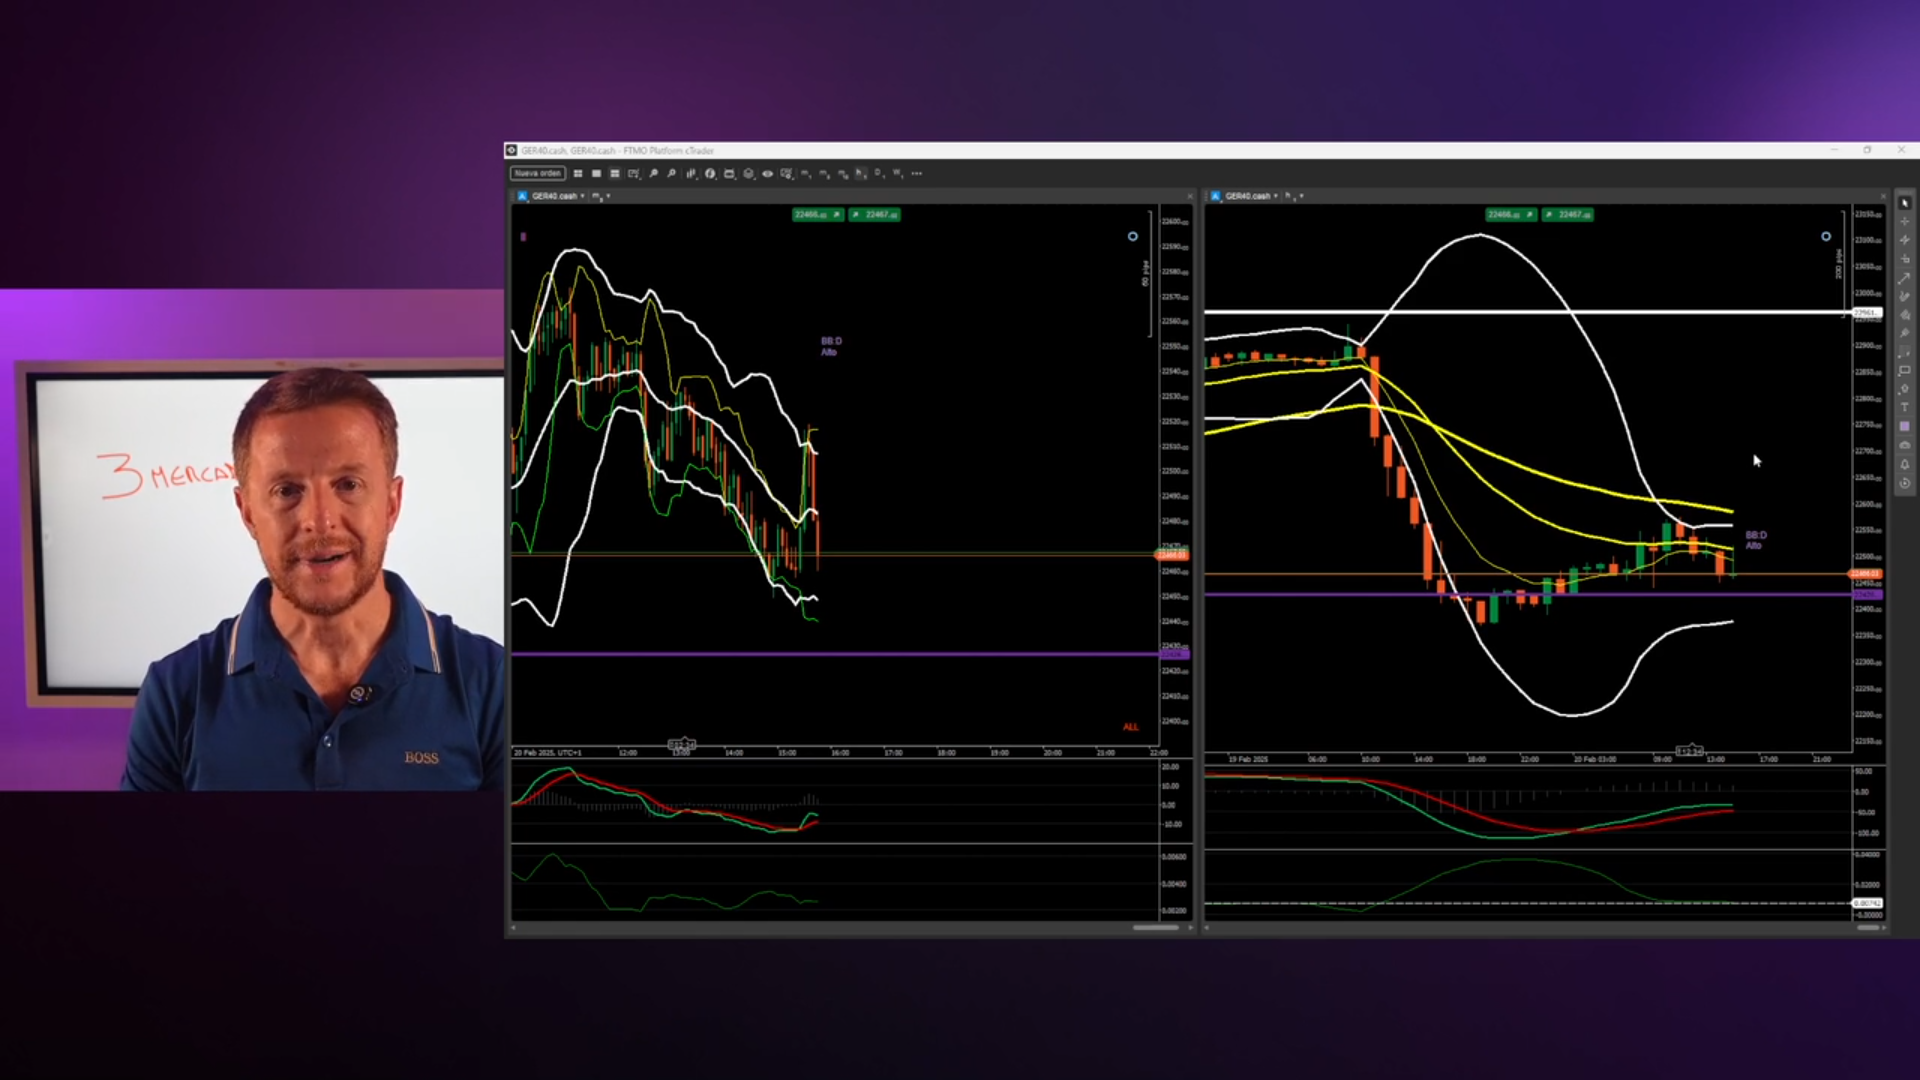Select the pin marker tool in sidebar

1904,333
